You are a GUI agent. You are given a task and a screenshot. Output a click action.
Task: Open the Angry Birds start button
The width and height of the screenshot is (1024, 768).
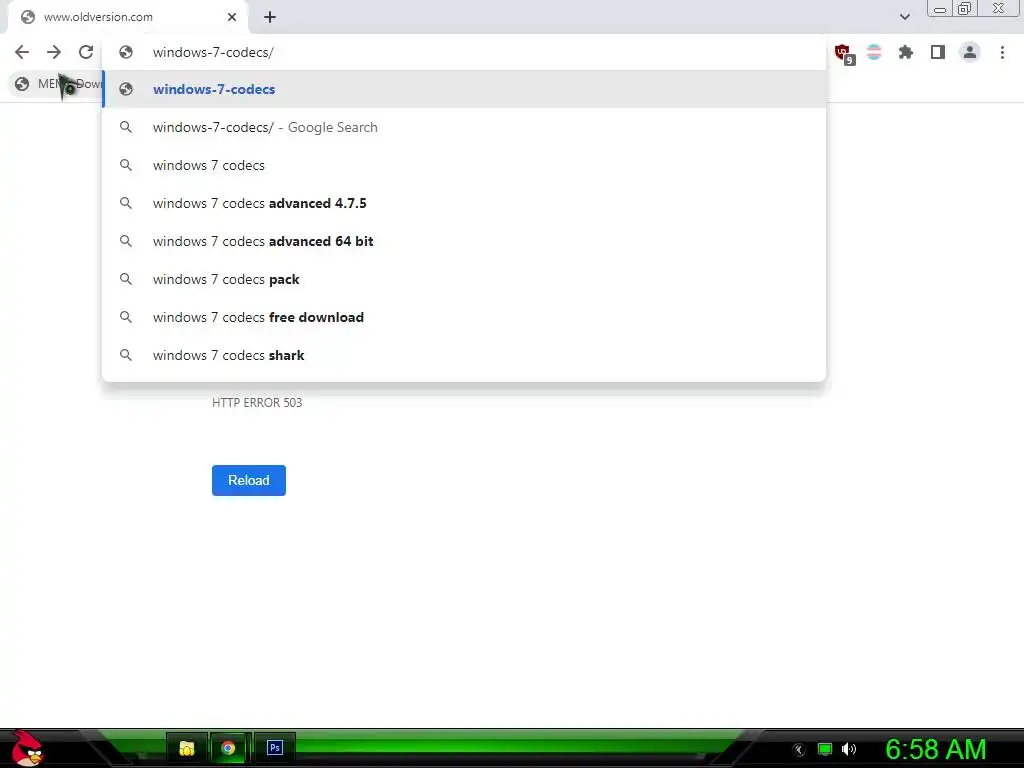tap(27, 748)
